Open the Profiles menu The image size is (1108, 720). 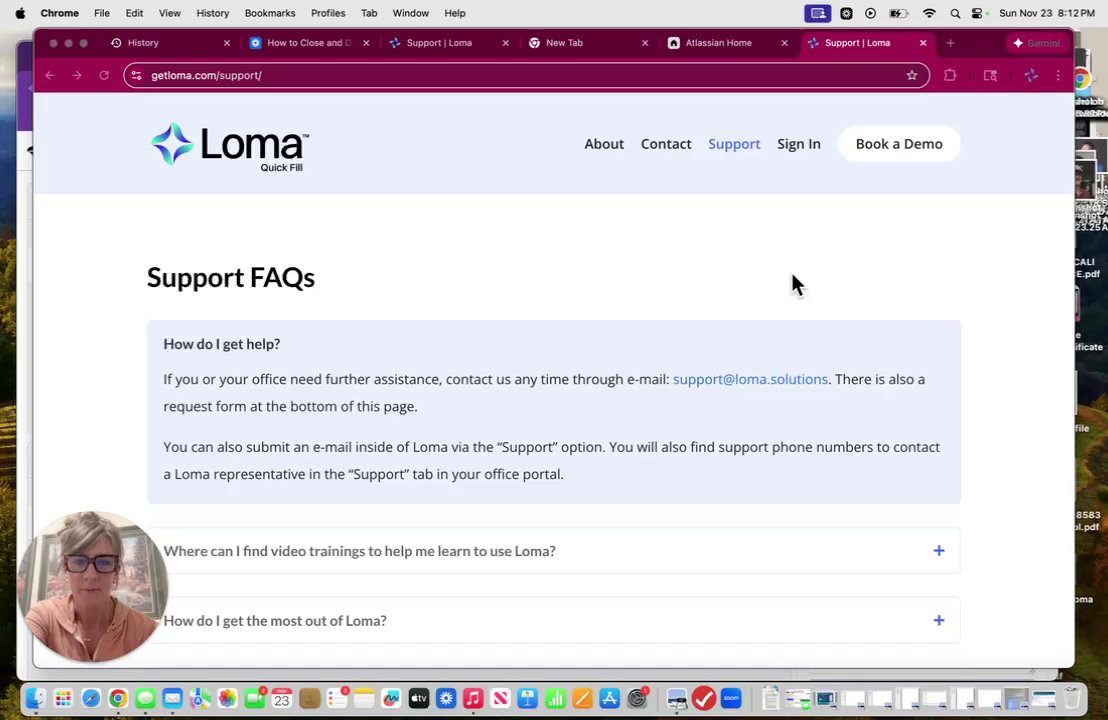pyautogui.click(x=328, y=13)
